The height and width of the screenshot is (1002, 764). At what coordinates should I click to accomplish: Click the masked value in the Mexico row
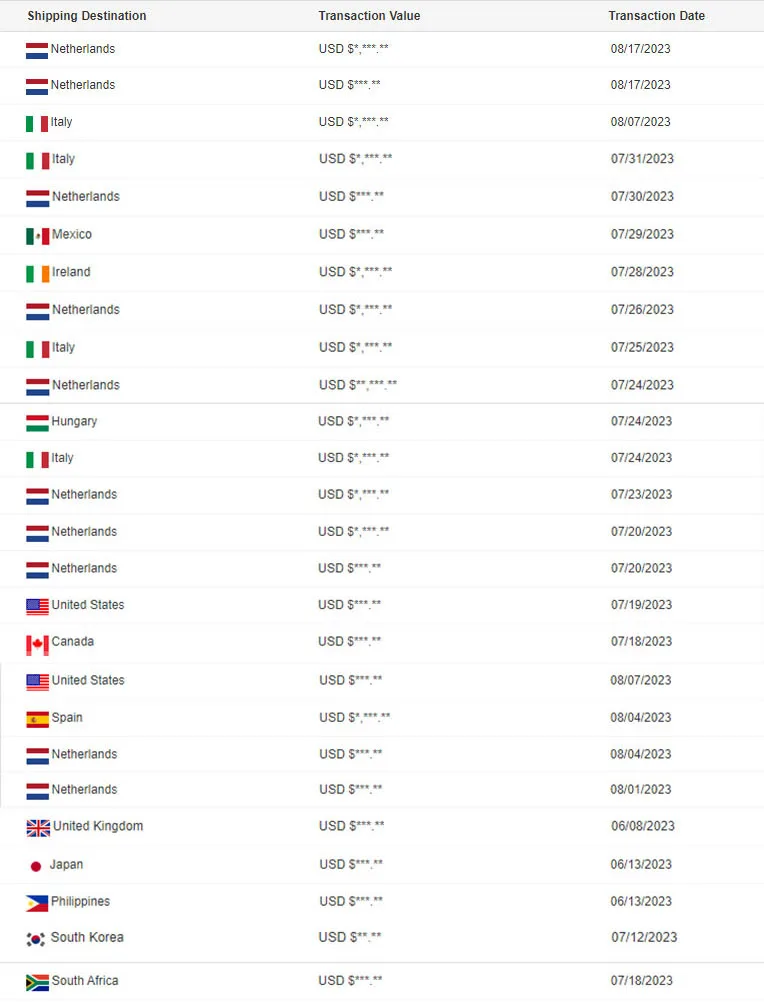[x=351, y=234]
